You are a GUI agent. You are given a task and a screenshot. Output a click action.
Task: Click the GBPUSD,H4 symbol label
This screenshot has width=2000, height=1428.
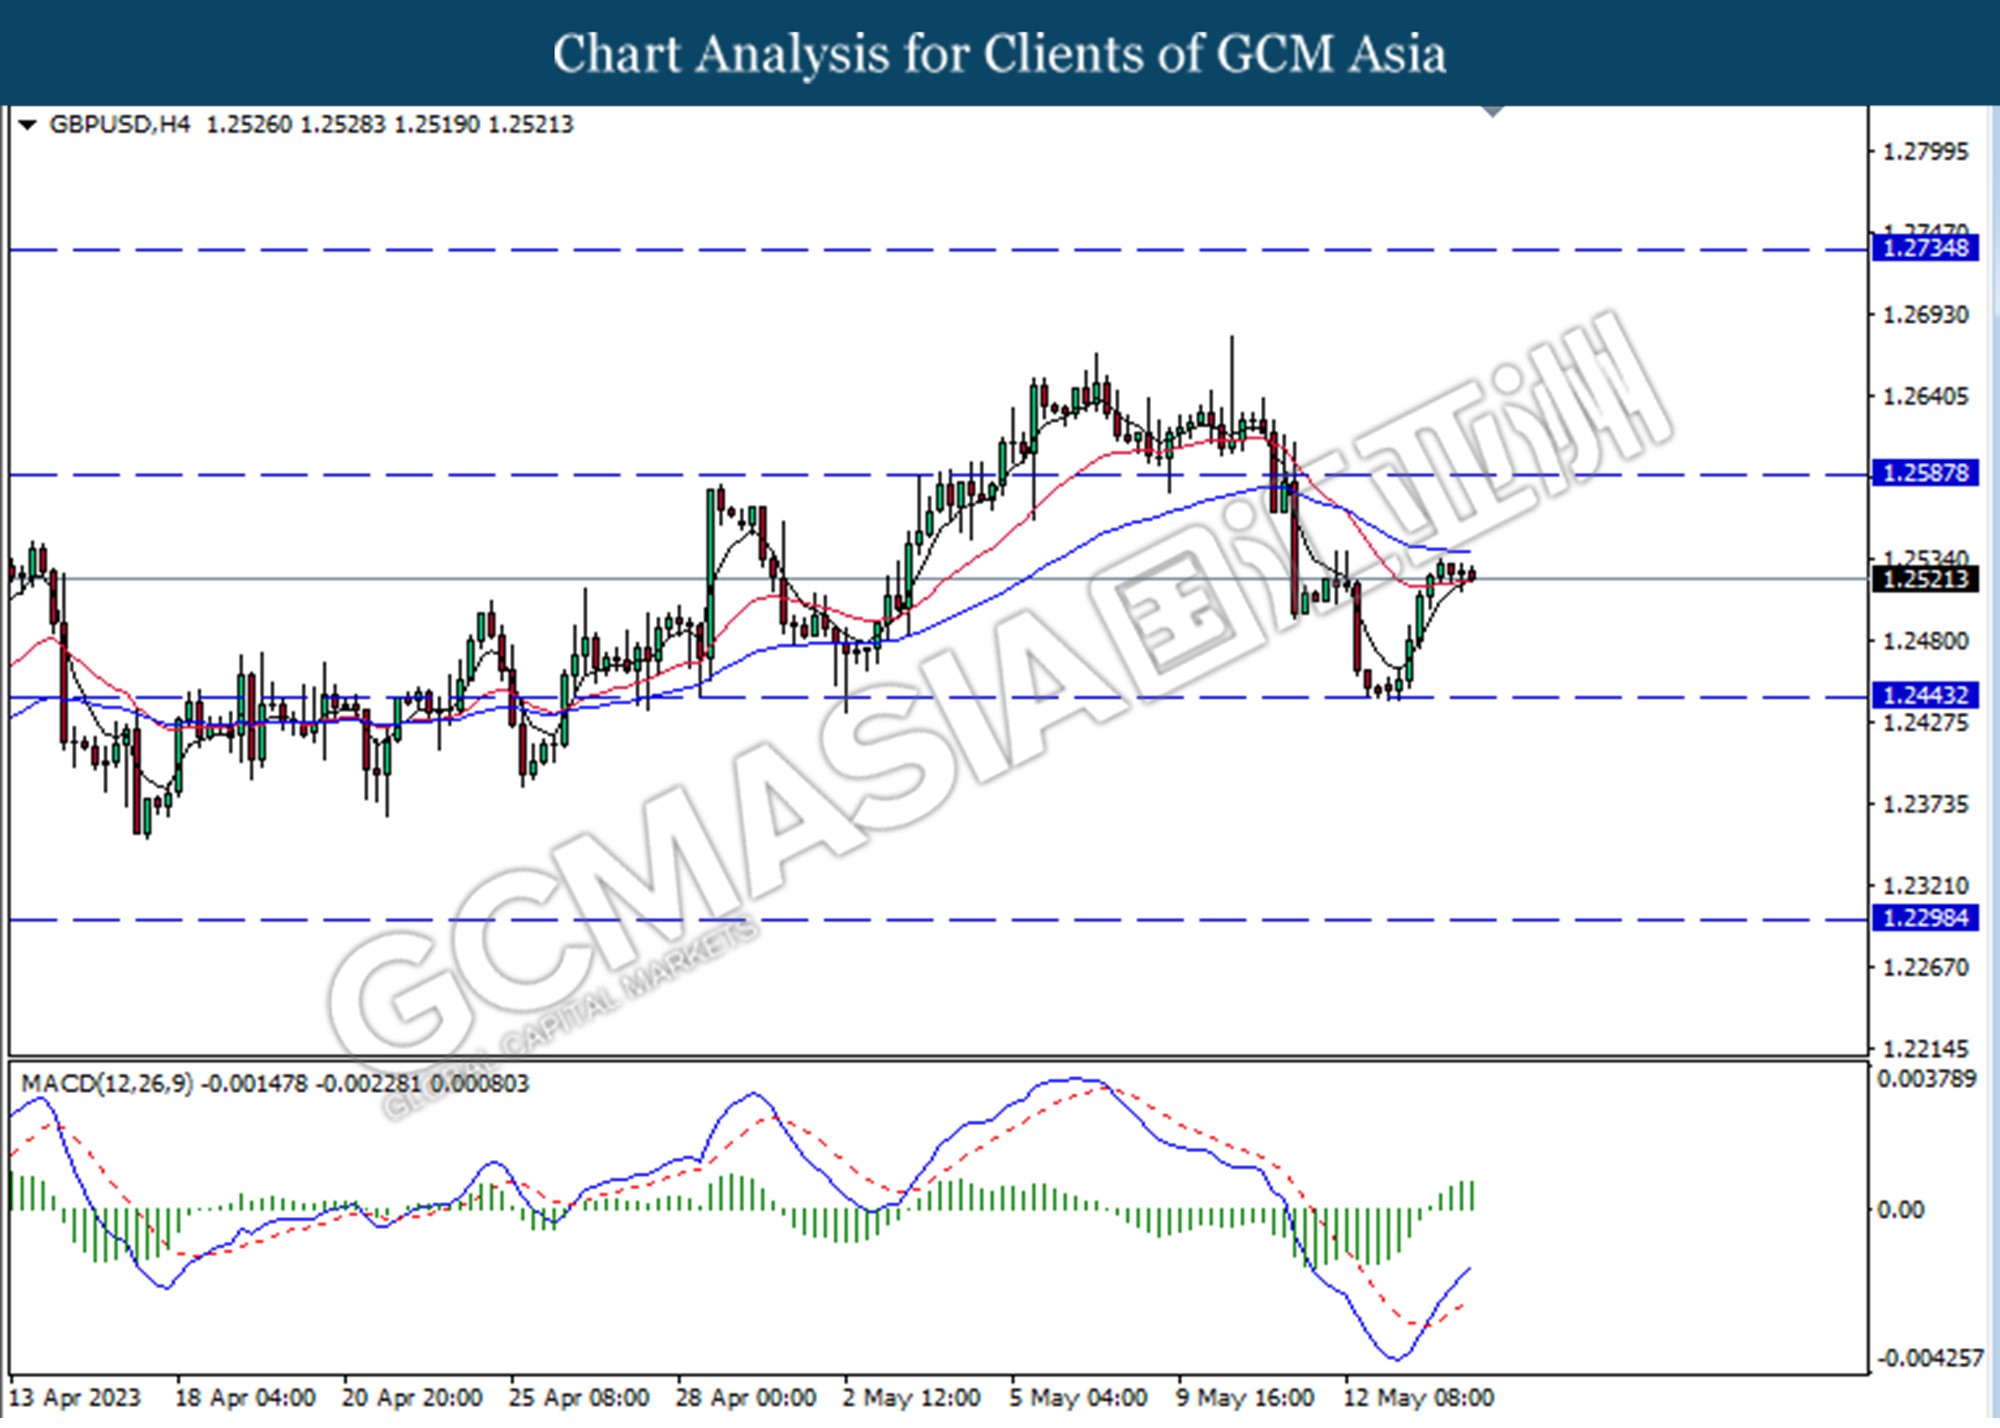click(x=119, y=124)
